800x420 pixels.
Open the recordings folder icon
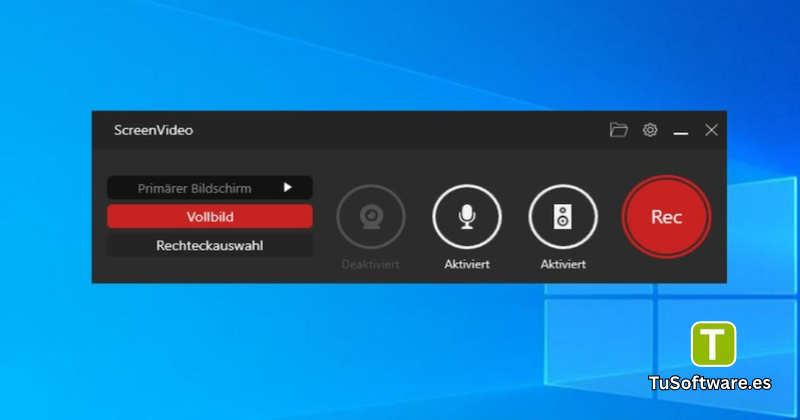618,130
